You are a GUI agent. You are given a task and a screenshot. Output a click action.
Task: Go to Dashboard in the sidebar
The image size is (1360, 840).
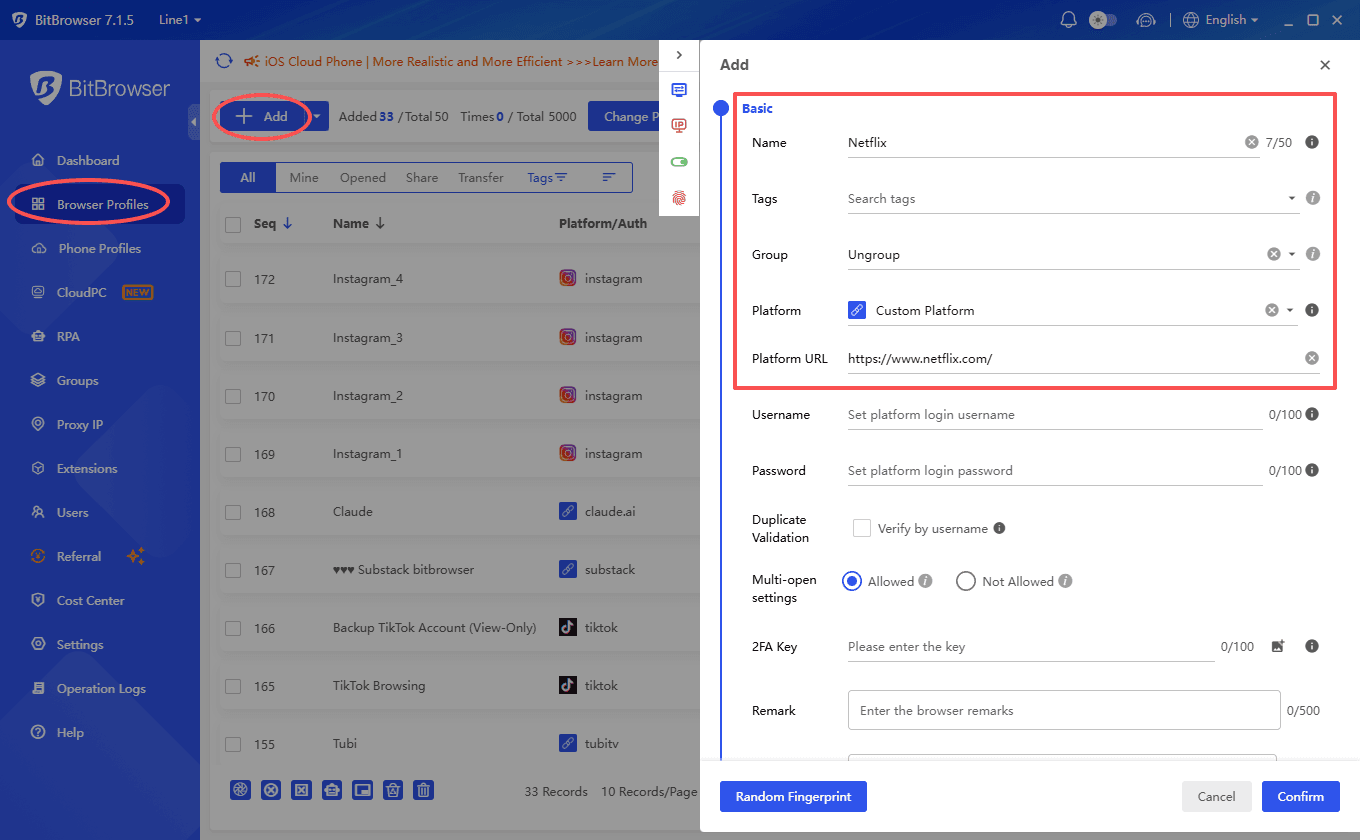[88, 160]
